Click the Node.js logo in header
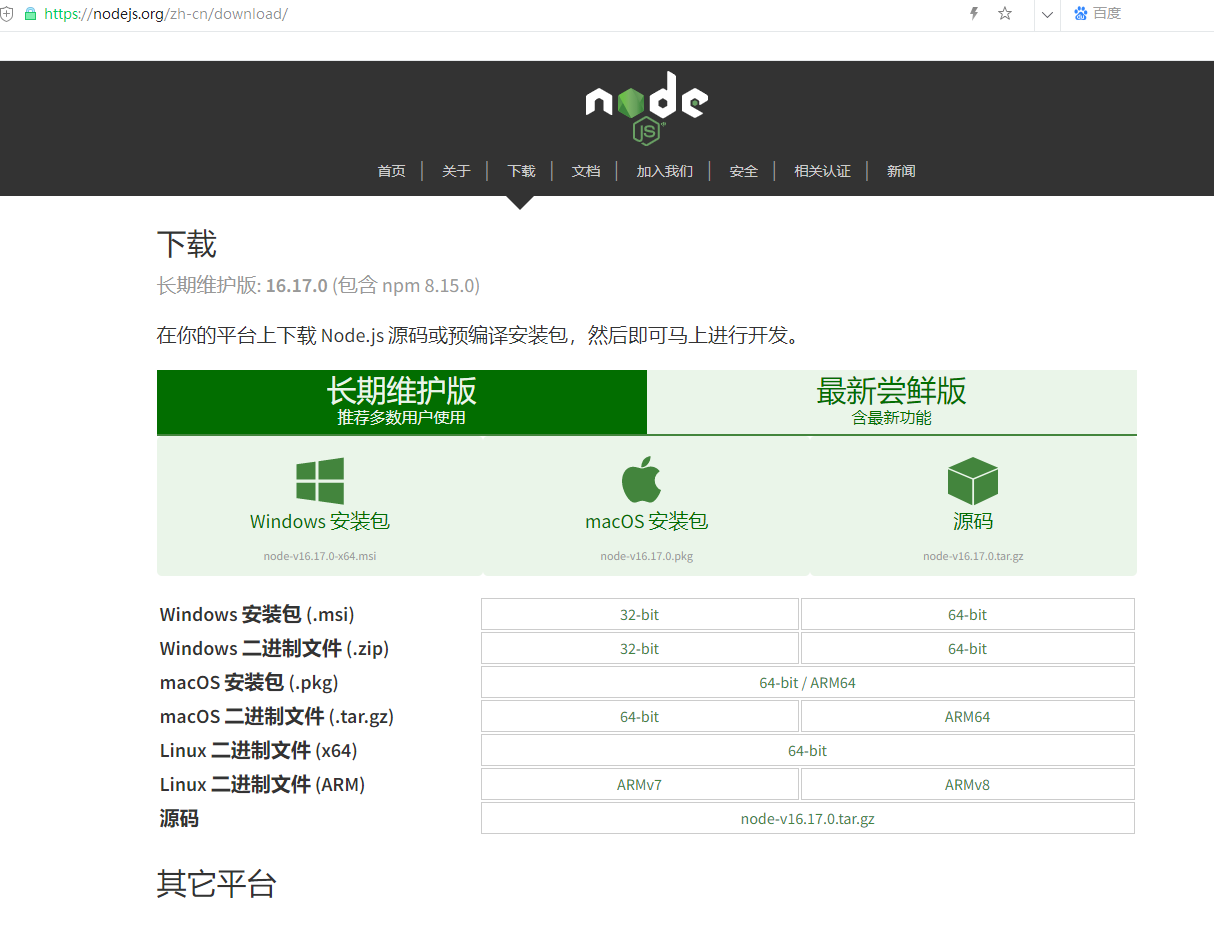This screenshot has height=929, width=1214. click(x=646, y=108)
